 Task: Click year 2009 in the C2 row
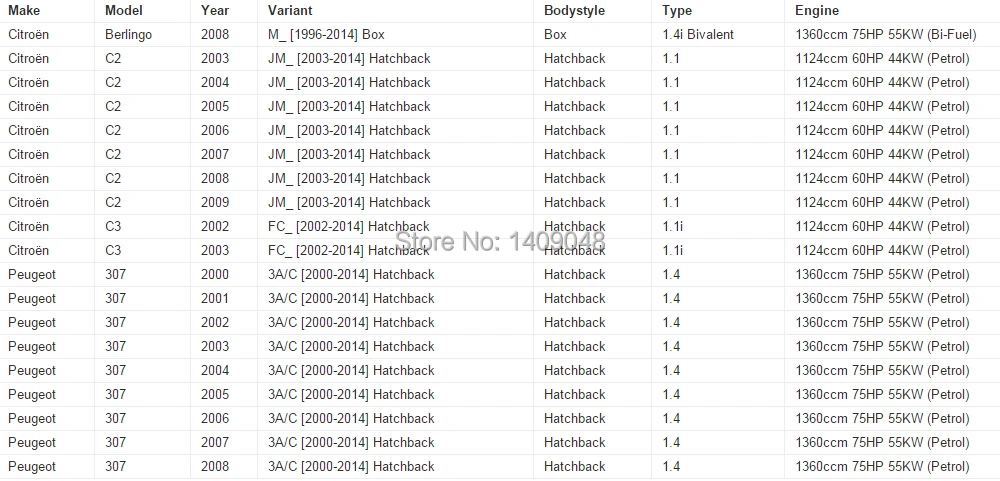pyautogui.click(x=215, y=202)
